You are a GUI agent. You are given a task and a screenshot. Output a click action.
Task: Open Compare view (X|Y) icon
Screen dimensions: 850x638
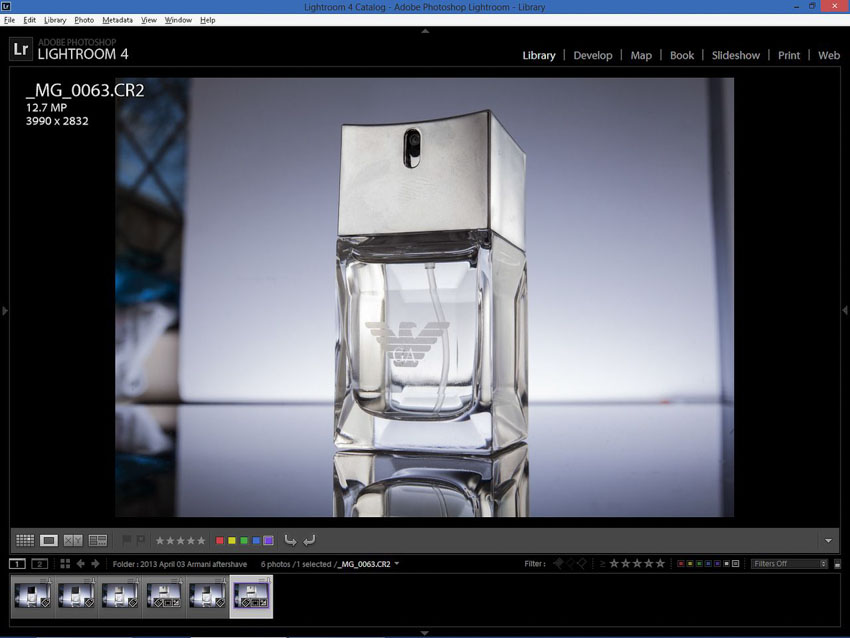(73, 540)
